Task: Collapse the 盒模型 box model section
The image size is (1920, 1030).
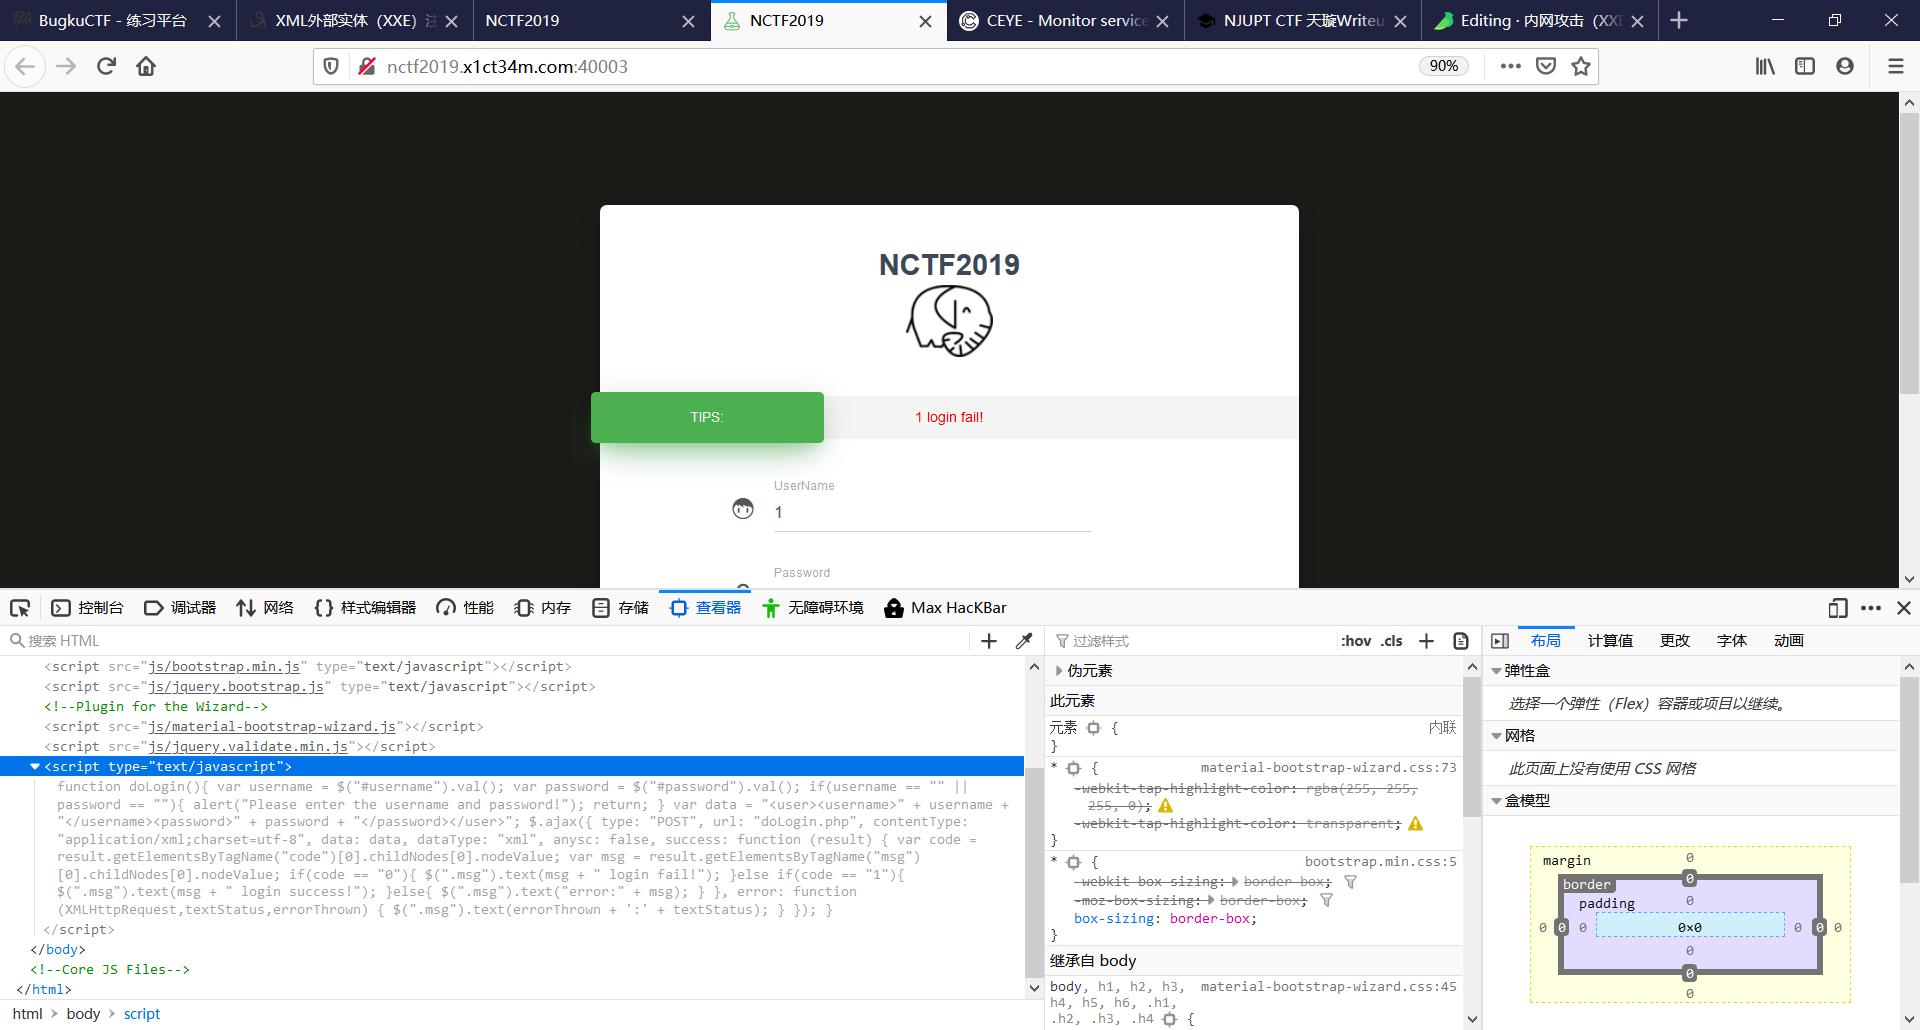Action: point(1496,801)
